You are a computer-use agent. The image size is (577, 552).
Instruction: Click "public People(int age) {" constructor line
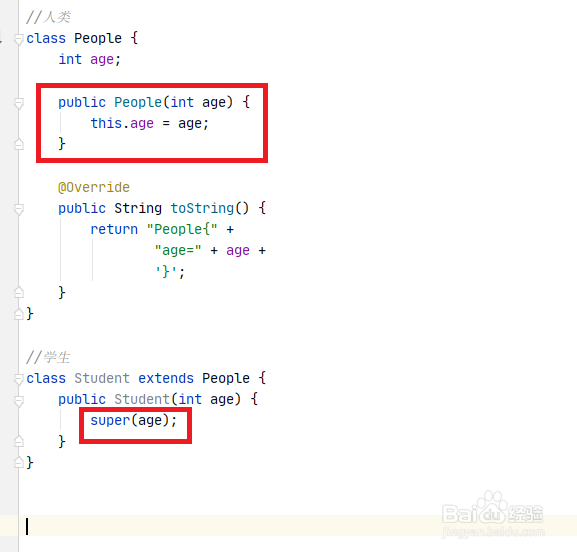[154, 102]
